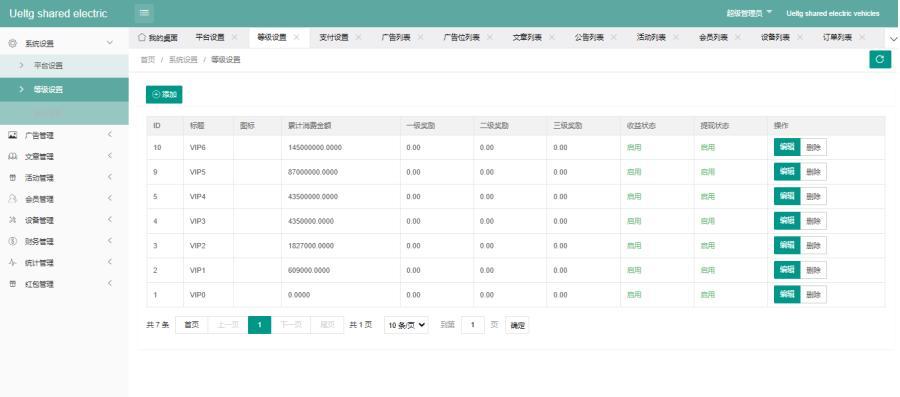The image size is (900, 397).
Task: Switch to the 支付设置 tab
Action: [x=334, y=37]
